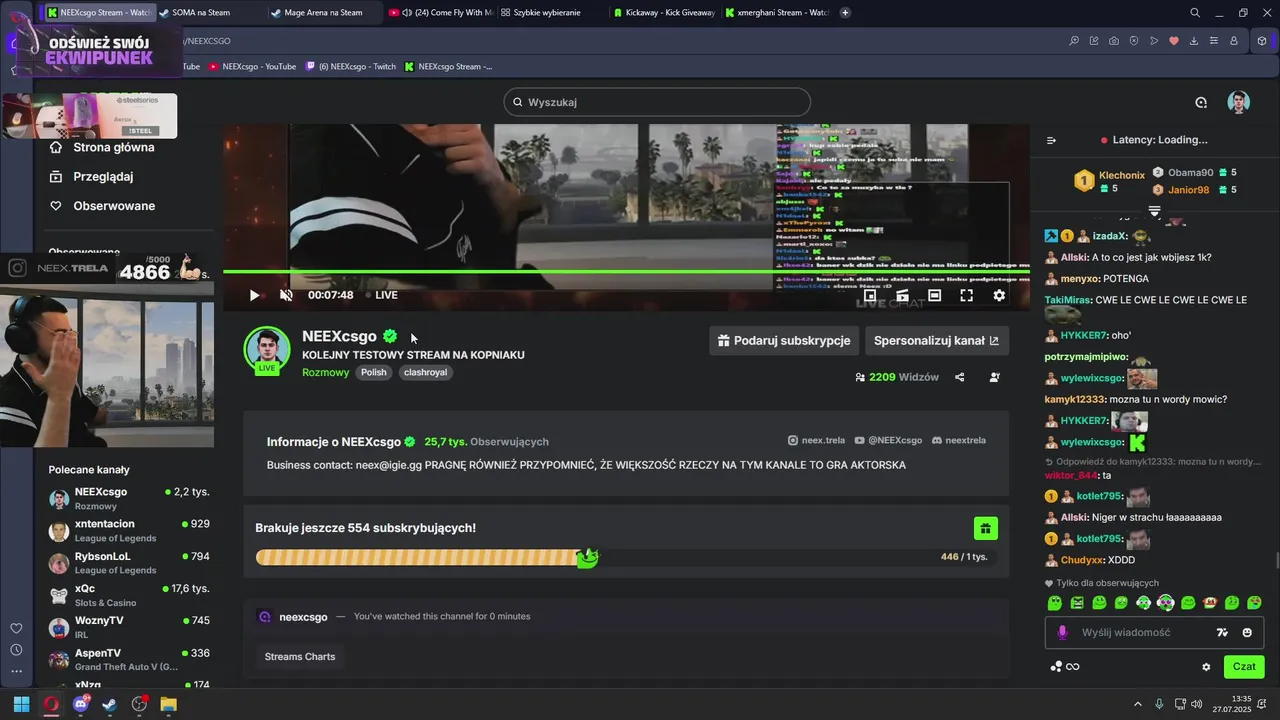Select the Polish tag

(x=374, y=372)
